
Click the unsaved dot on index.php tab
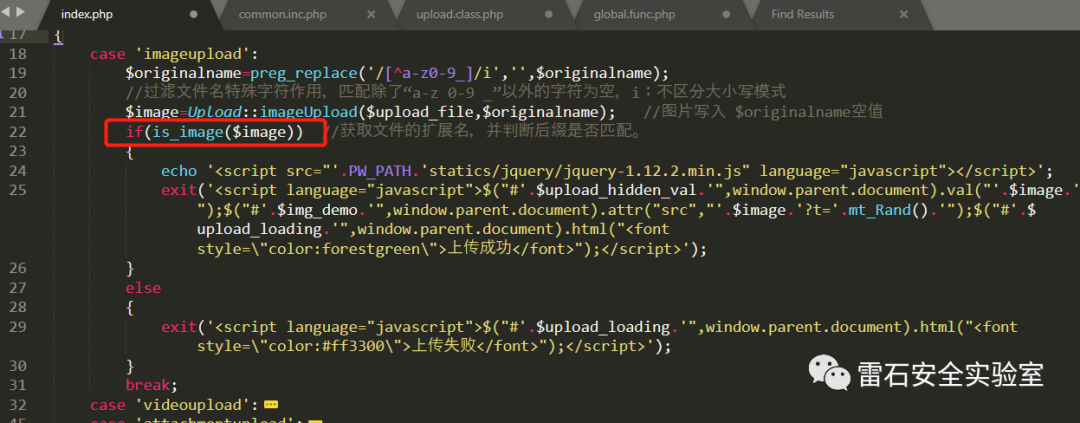(194, 14)
